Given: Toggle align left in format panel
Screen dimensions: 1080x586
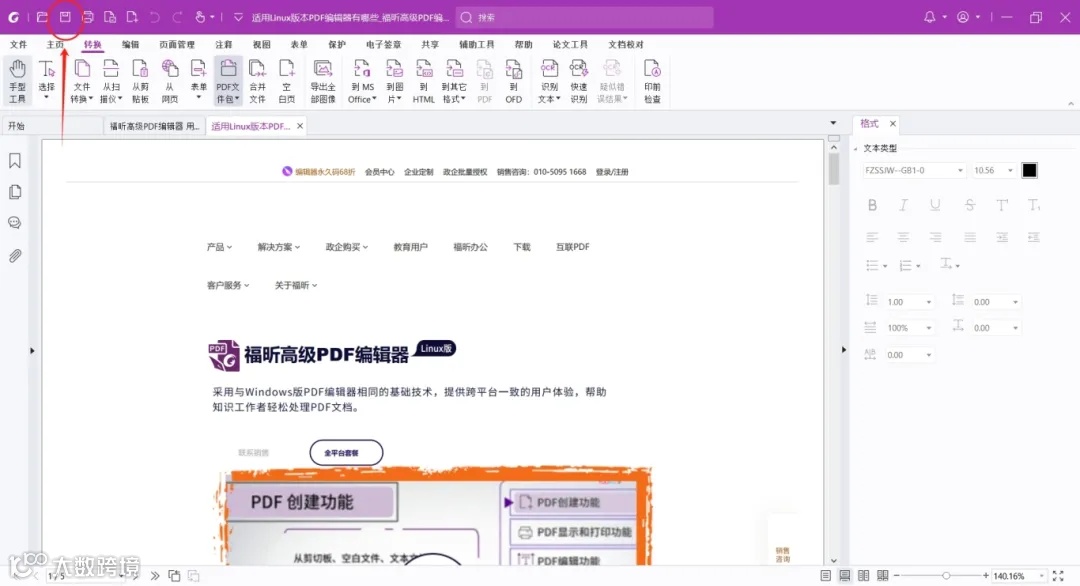Looking at the screenshot, I should [872, 237].
